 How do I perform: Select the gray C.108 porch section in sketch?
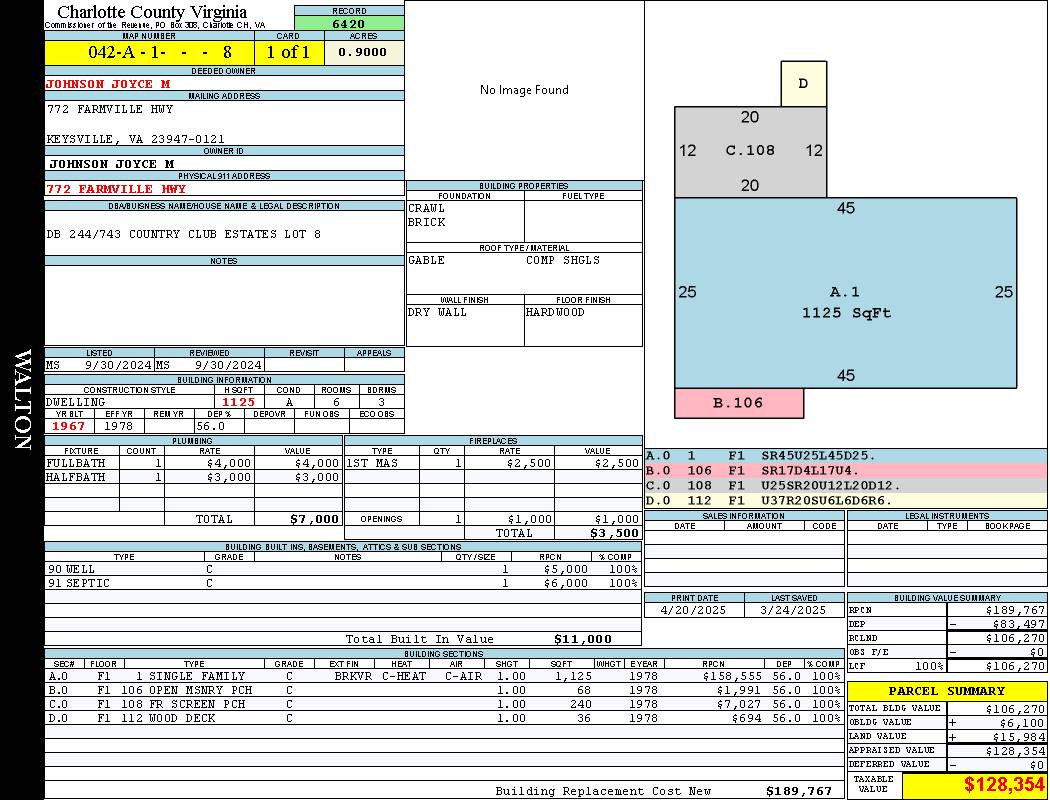click(x=750, y=151)
